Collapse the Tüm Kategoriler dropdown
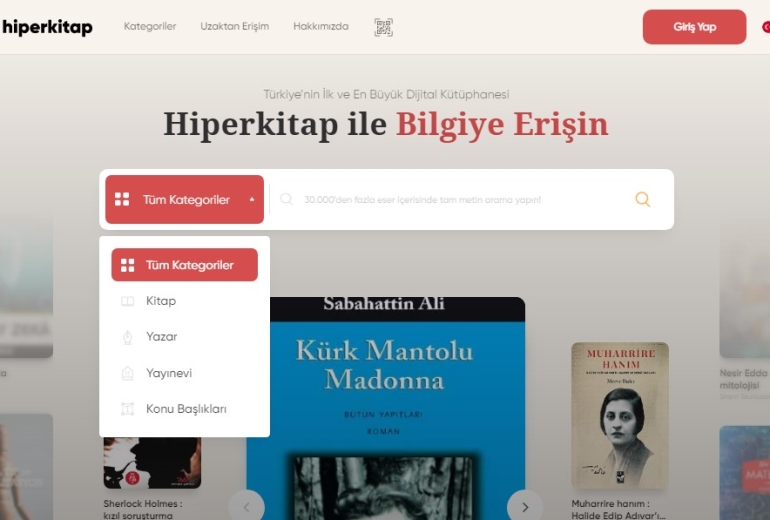 pyautogui.click(x=185, y=199)
